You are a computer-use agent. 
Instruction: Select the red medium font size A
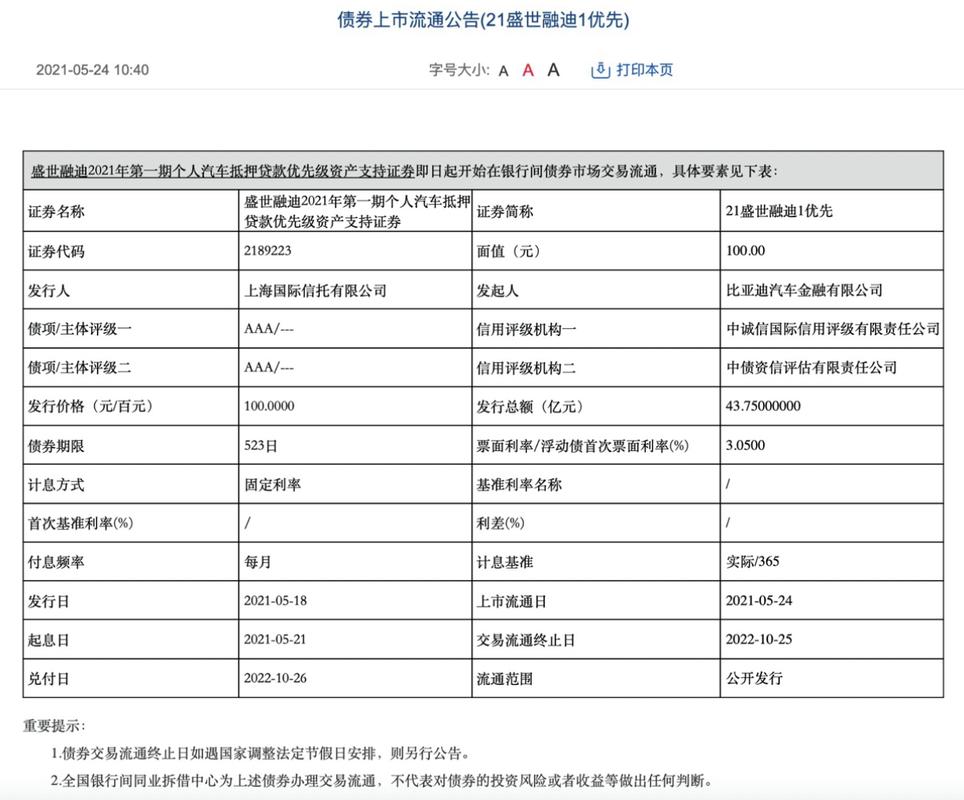tap(528, 71)
